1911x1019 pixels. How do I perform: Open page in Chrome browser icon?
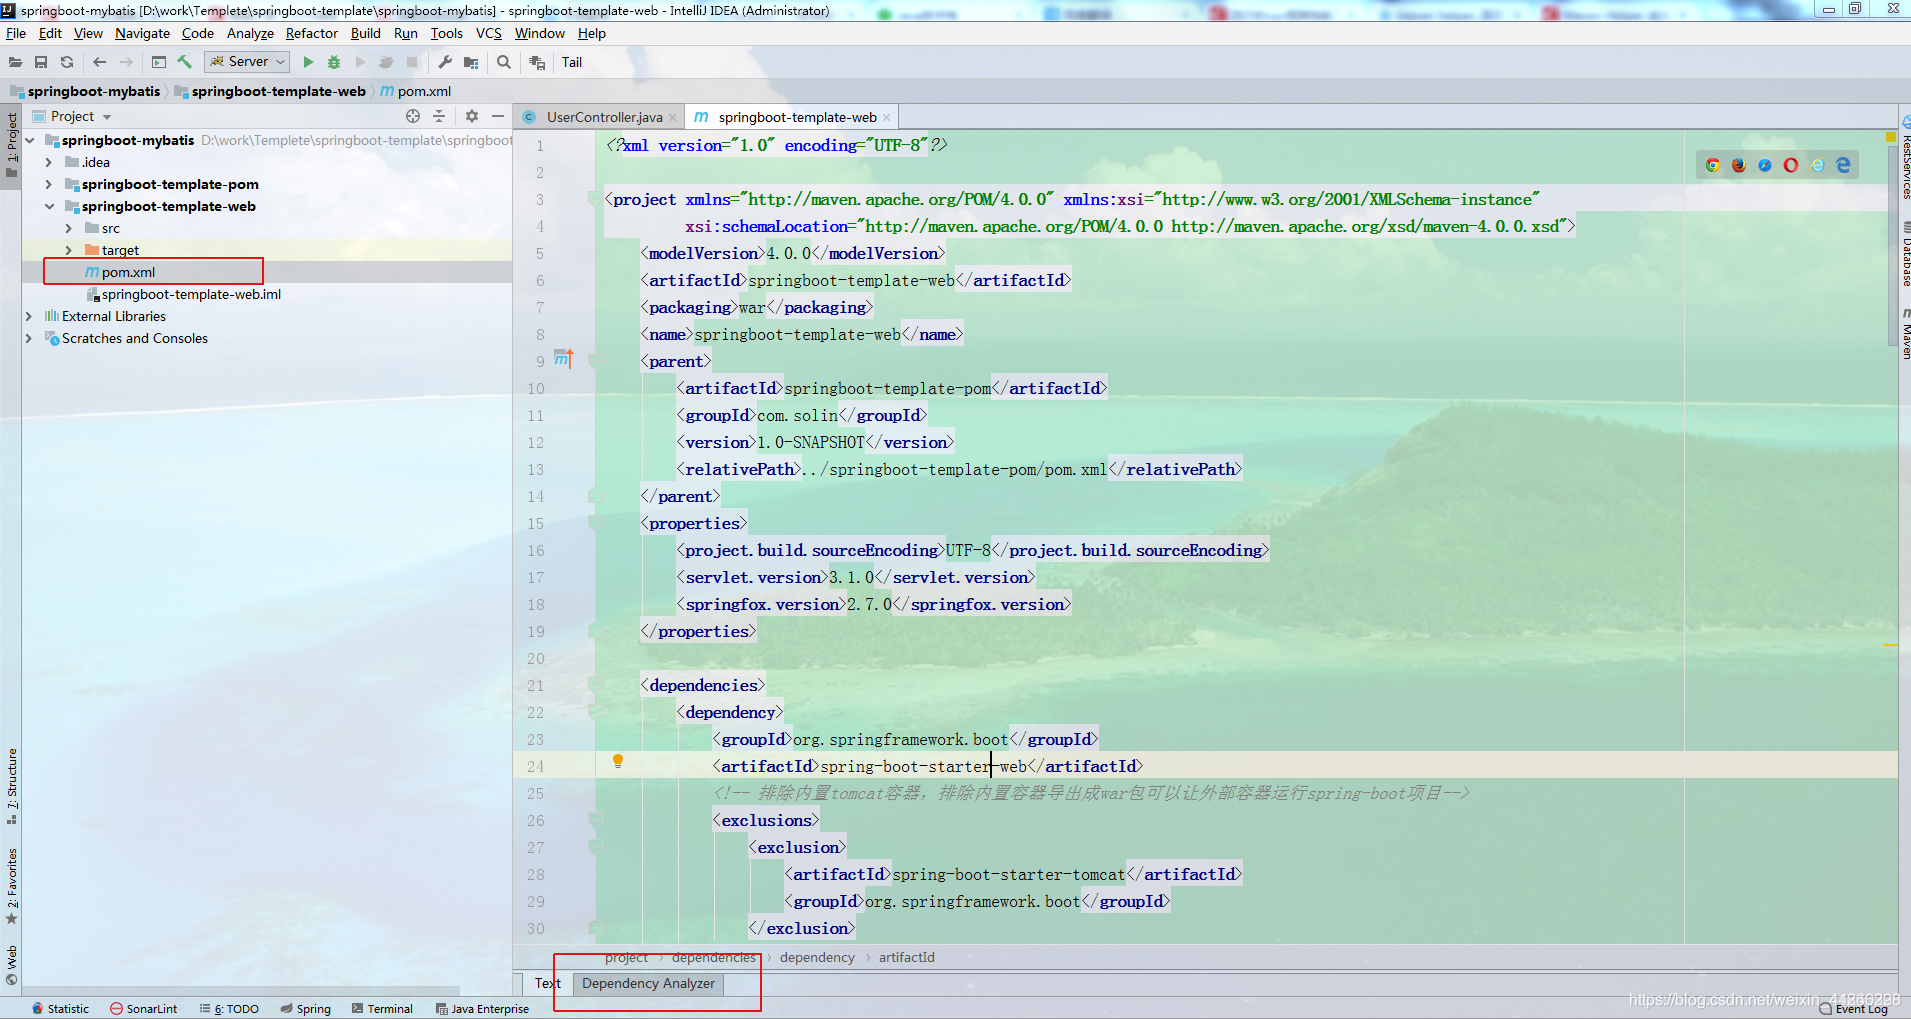coord(1713,165)
